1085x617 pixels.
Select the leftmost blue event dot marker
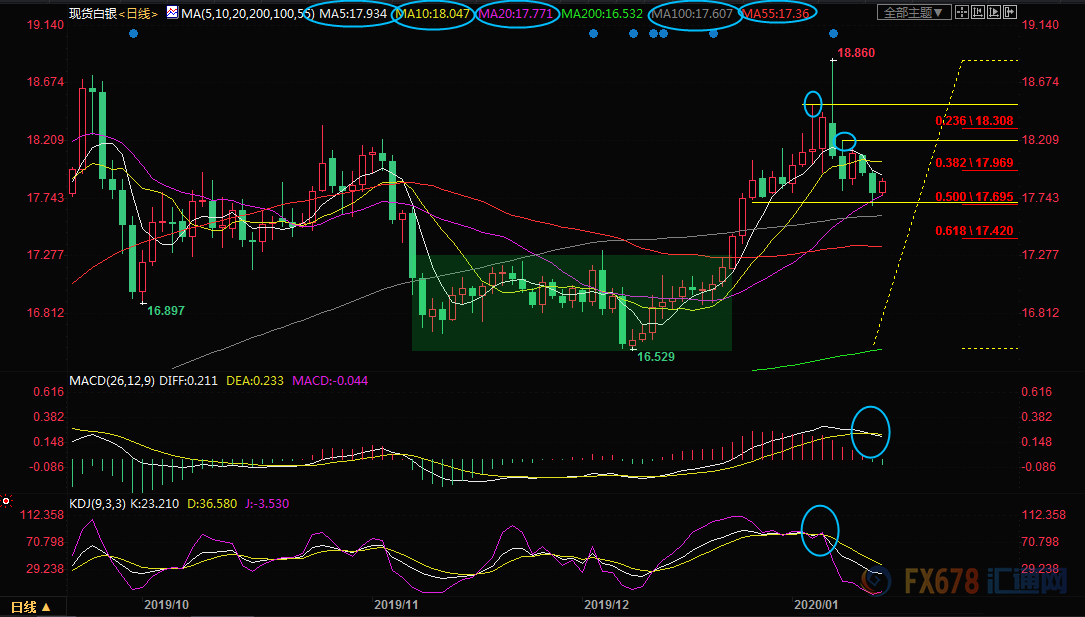point(134,33)
